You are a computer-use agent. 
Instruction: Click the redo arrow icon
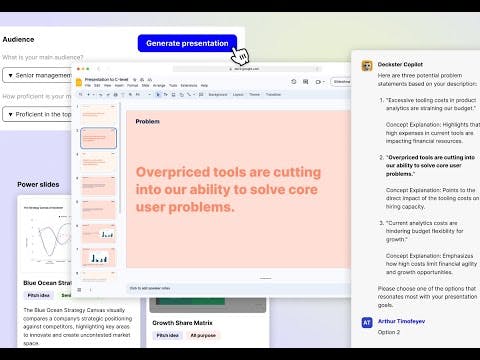tap(108, 95)
